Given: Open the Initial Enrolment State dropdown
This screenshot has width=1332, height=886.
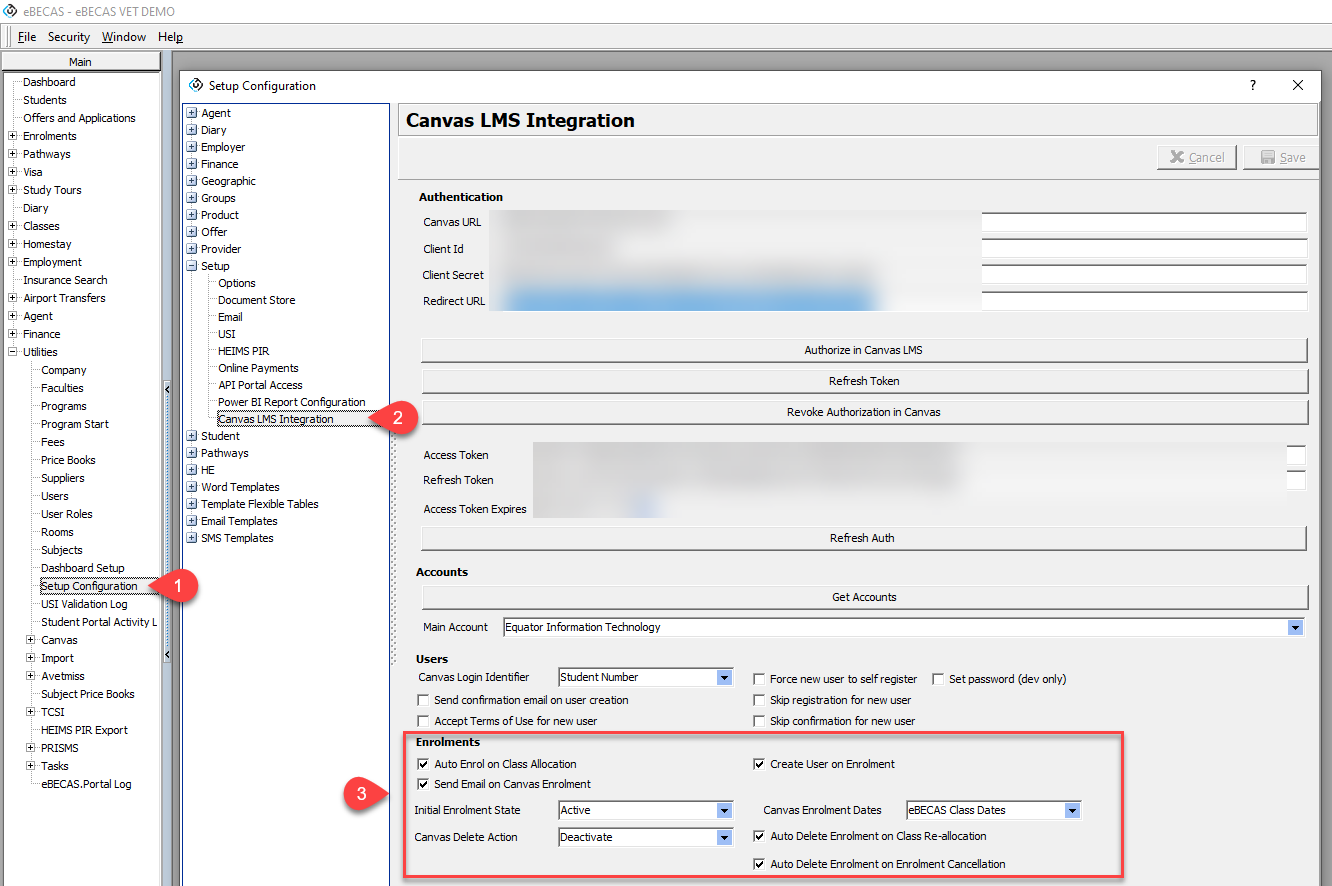Looking at the screenshot, I should click(x=724, y=810).
